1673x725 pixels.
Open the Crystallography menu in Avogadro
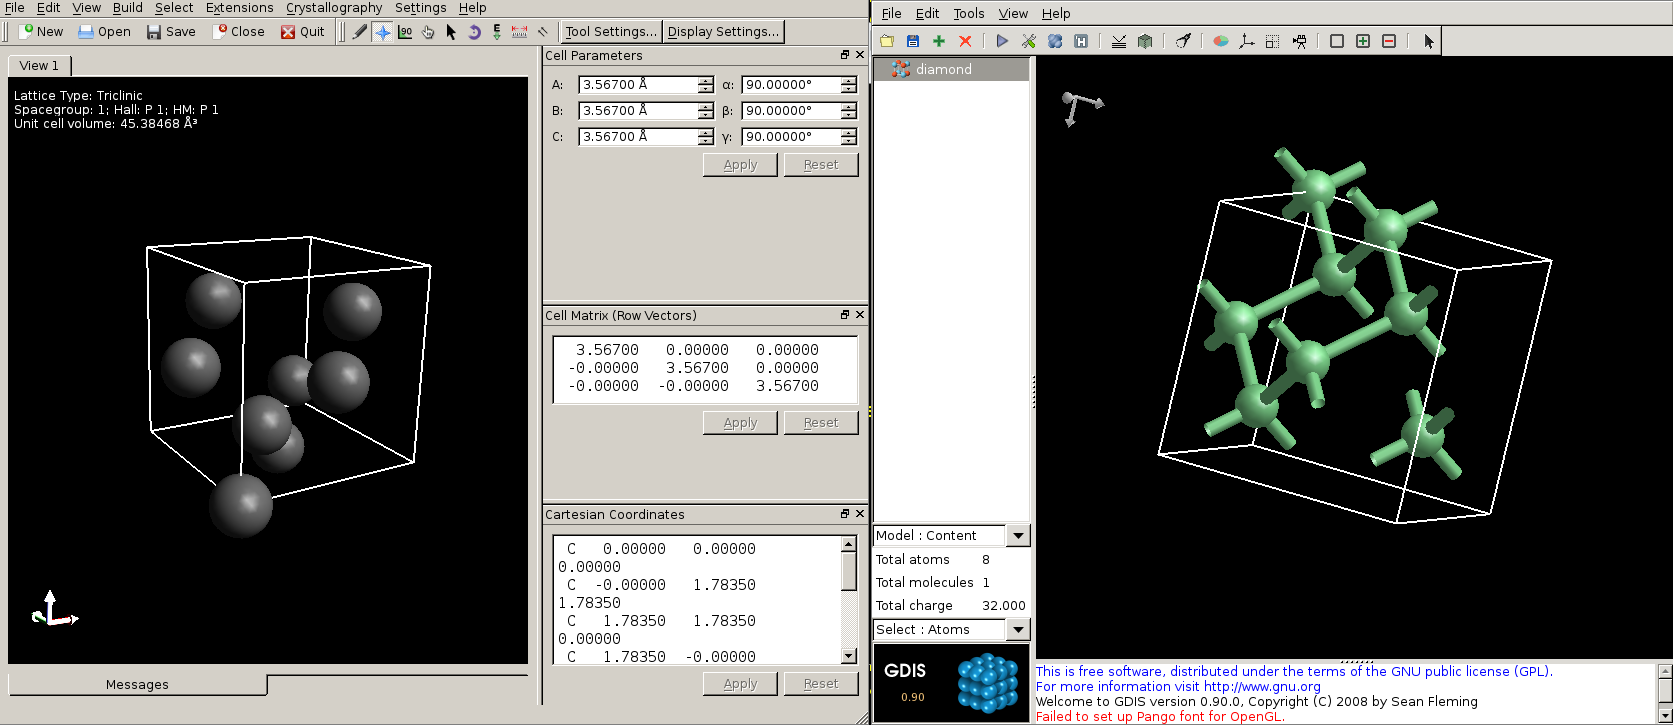coord(334,8)
